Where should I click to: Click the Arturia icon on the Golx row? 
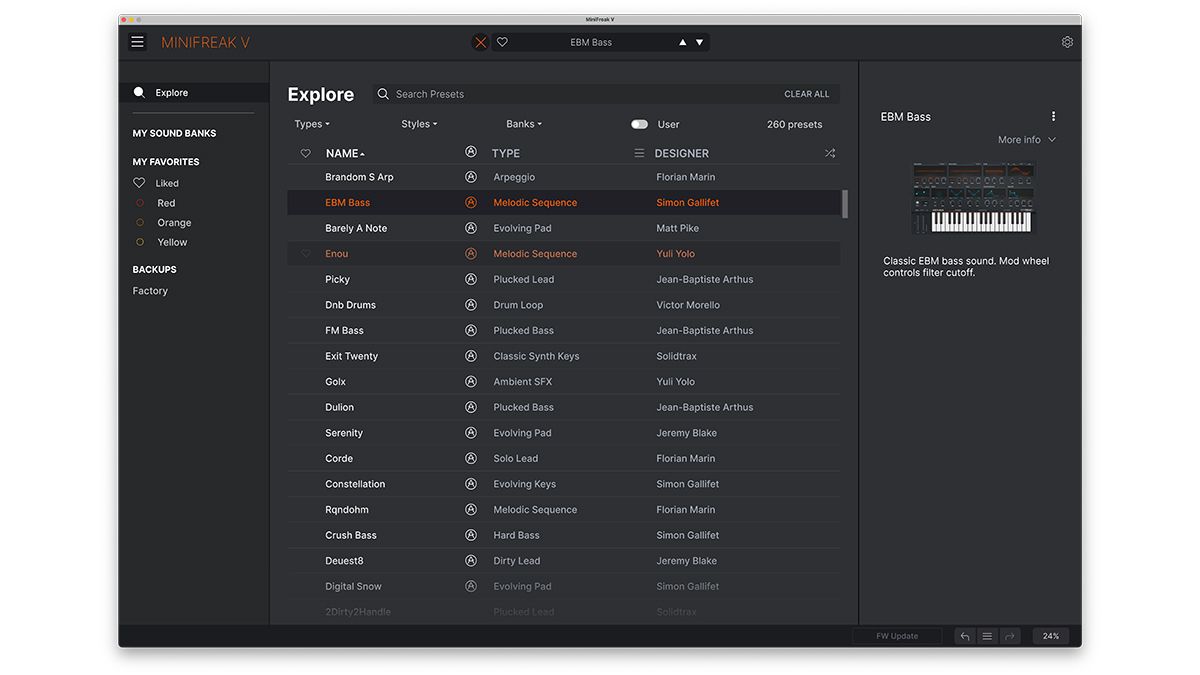click(x=471, y=382)
